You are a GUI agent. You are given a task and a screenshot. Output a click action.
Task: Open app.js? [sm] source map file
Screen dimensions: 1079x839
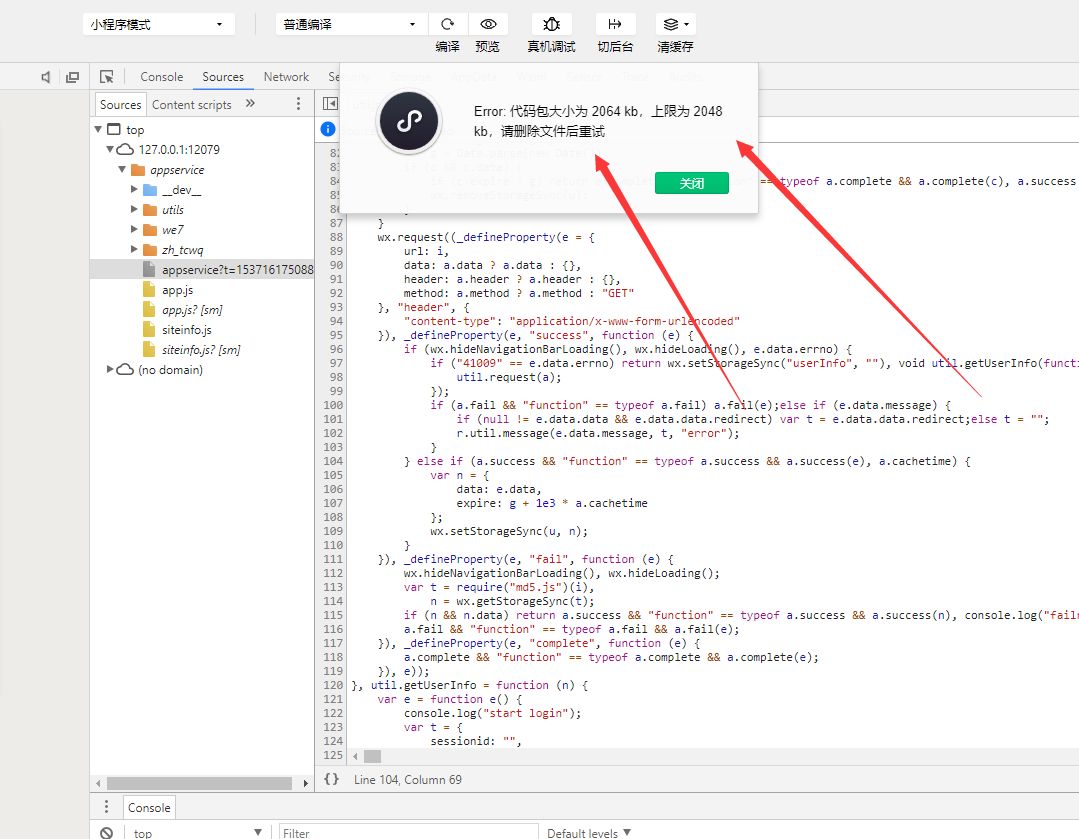(192, 310)
